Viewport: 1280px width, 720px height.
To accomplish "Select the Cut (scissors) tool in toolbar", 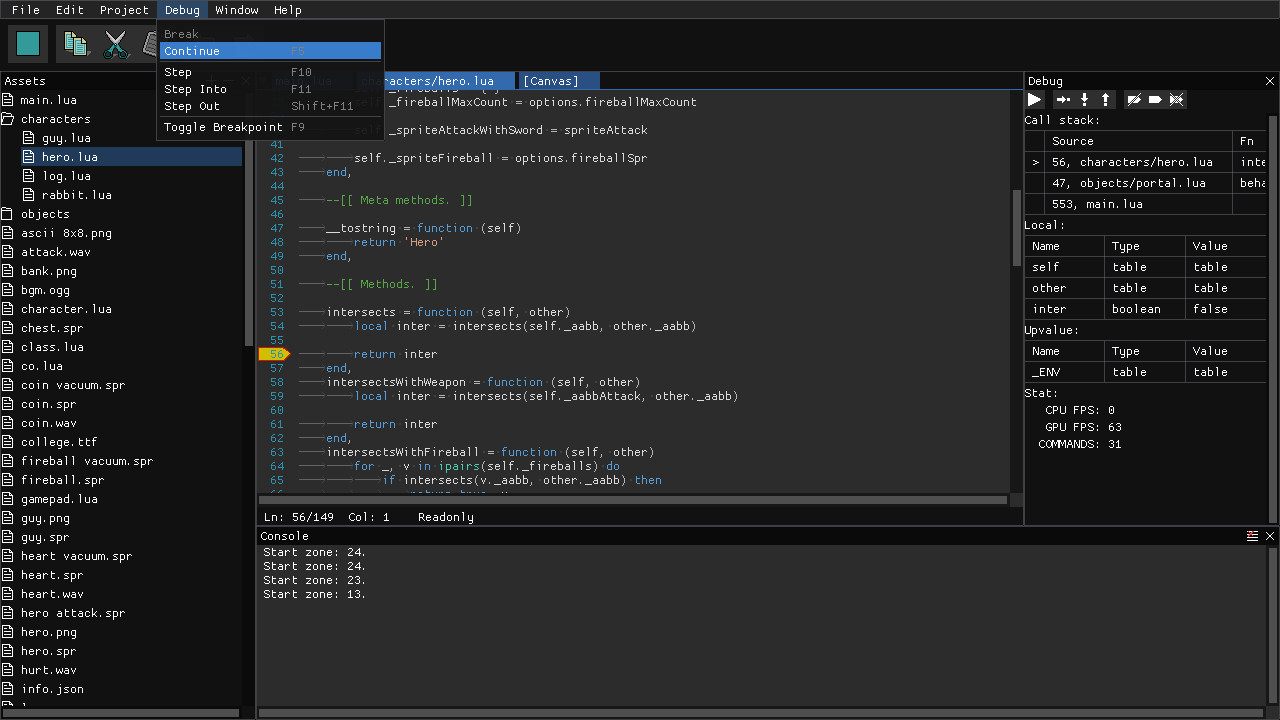I will click(x=116, y=43).
